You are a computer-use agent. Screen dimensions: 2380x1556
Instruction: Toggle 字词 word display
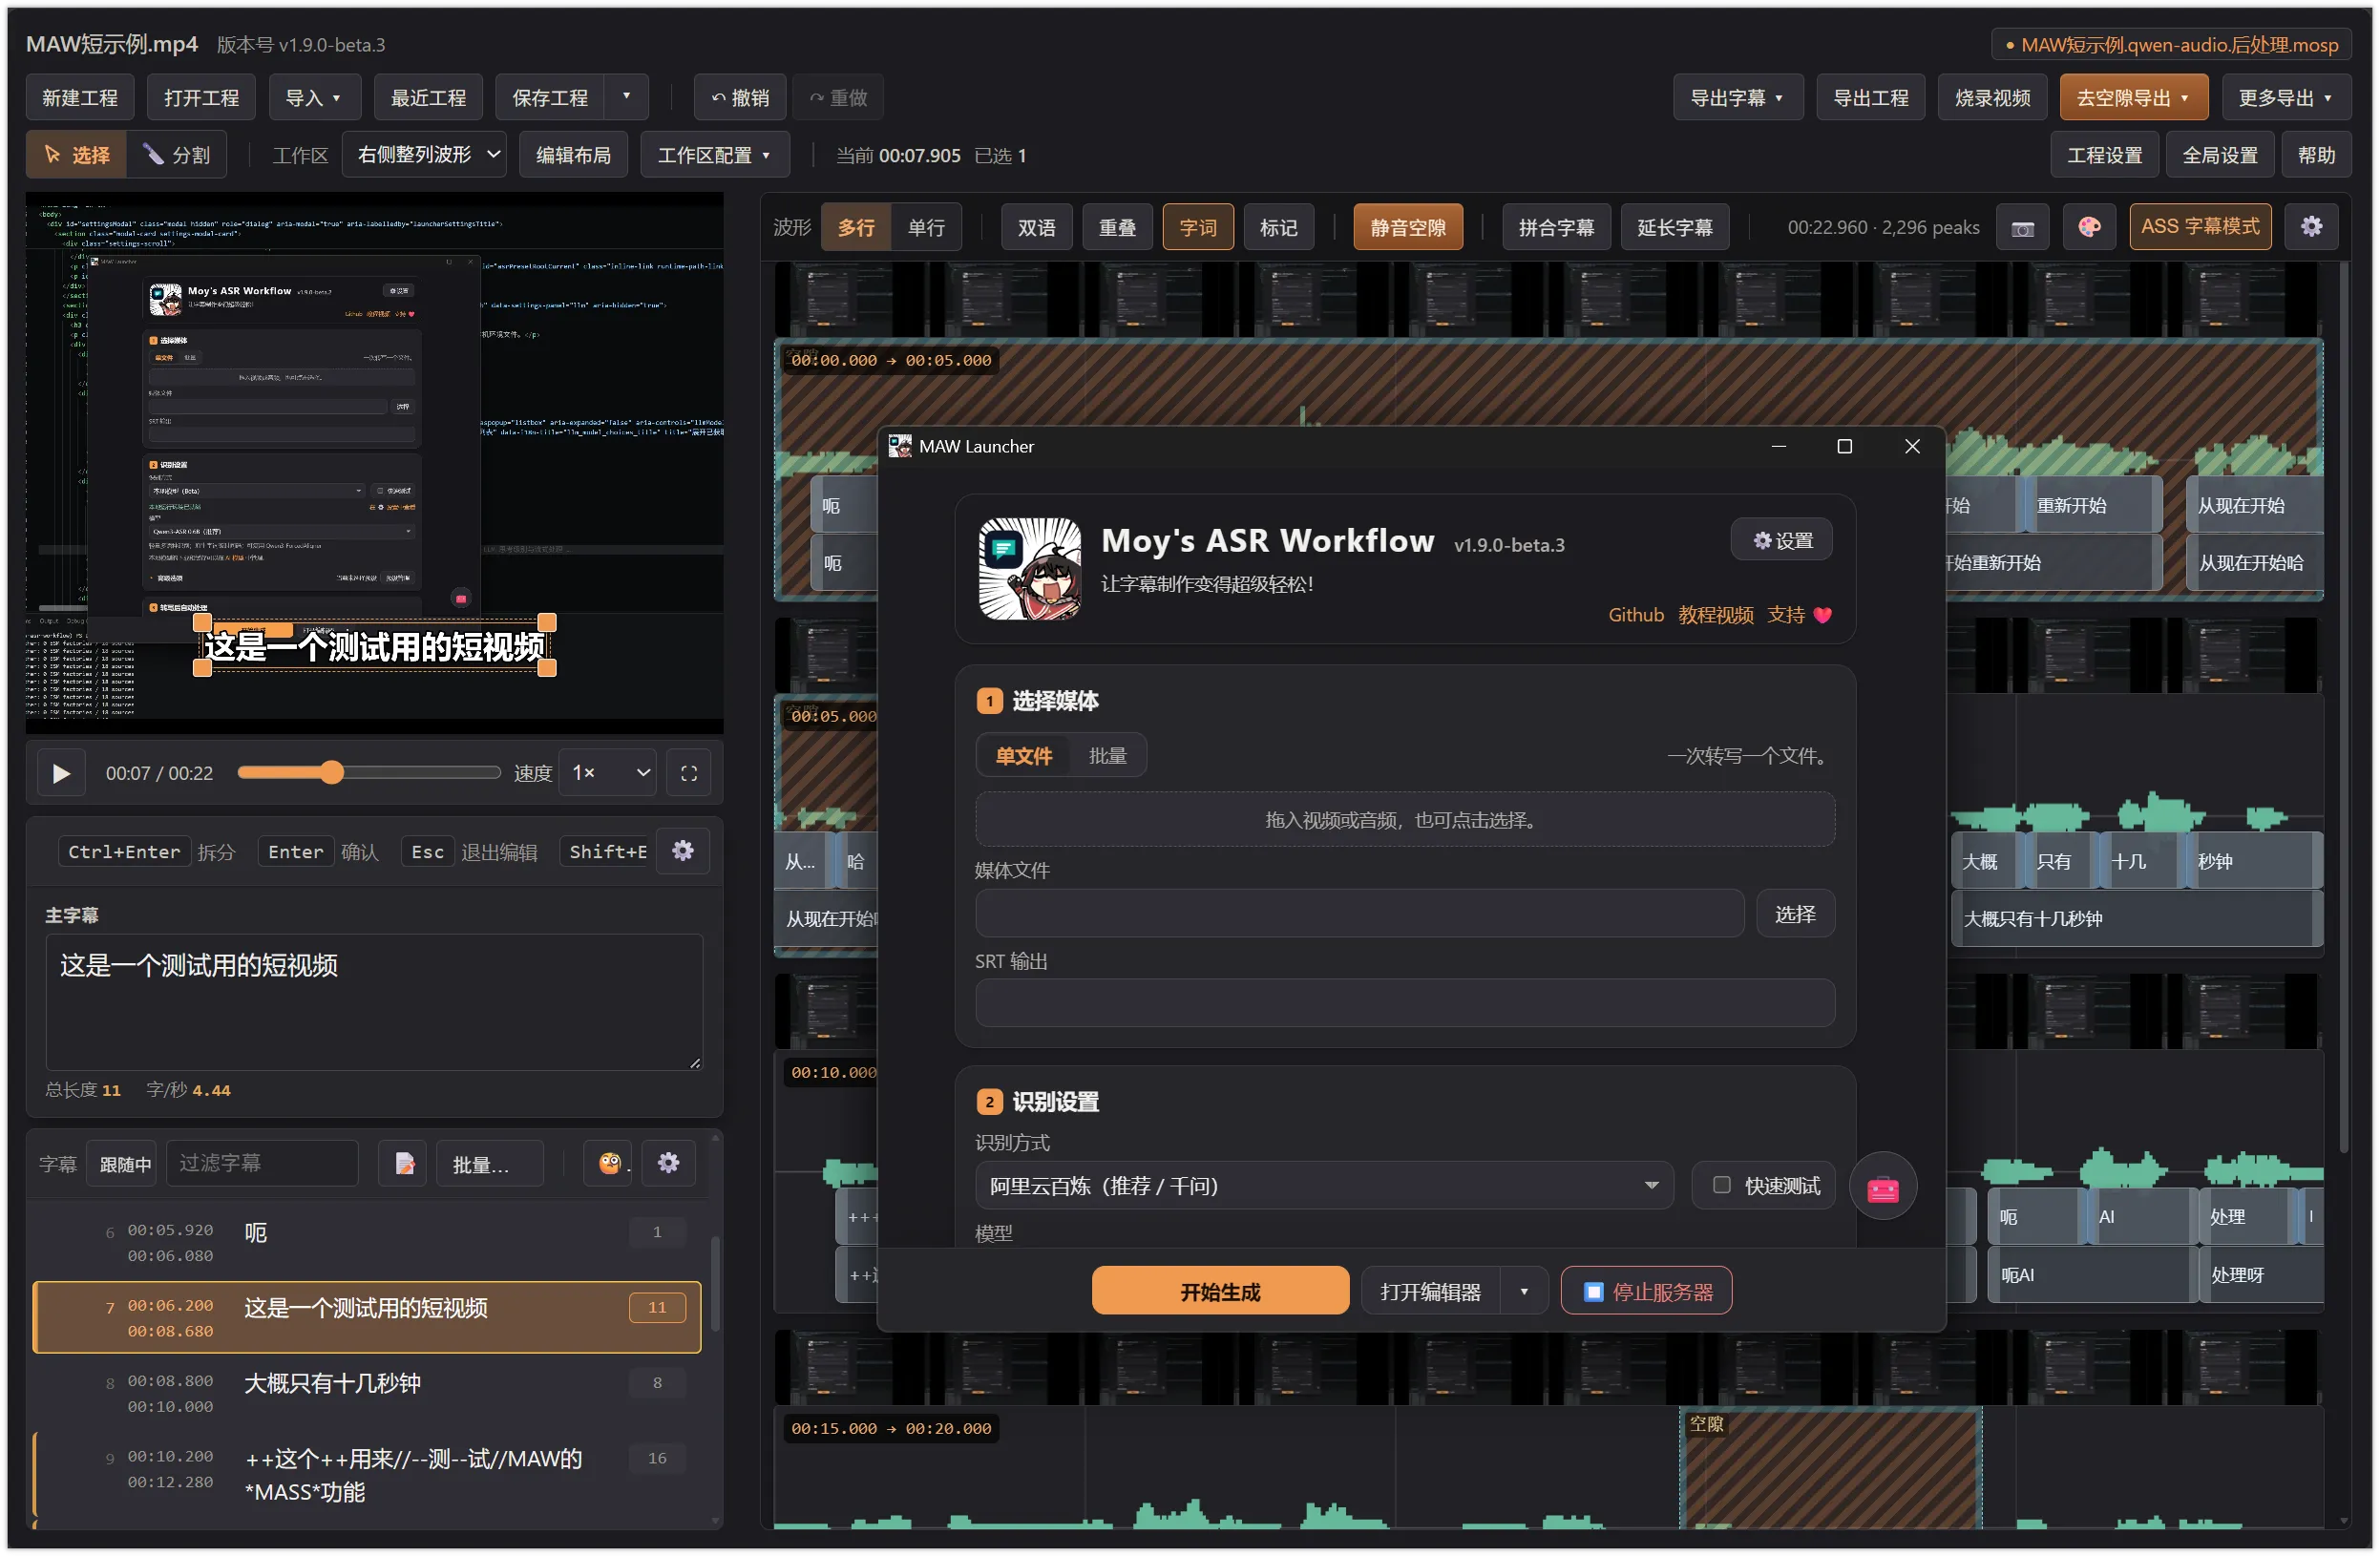point(1198,228)
